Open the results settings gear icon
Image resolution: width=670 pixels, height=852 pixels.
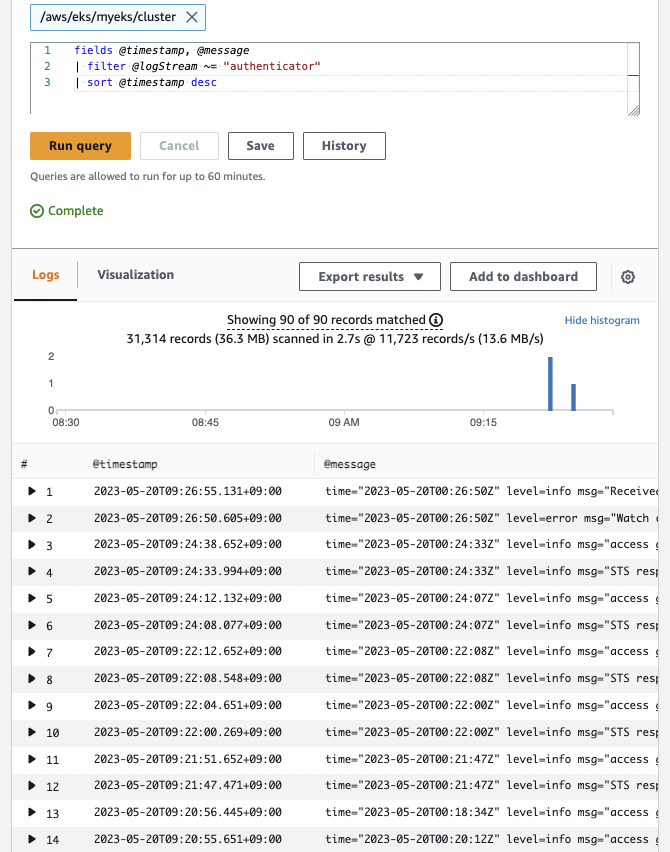[x=628, y=277]
